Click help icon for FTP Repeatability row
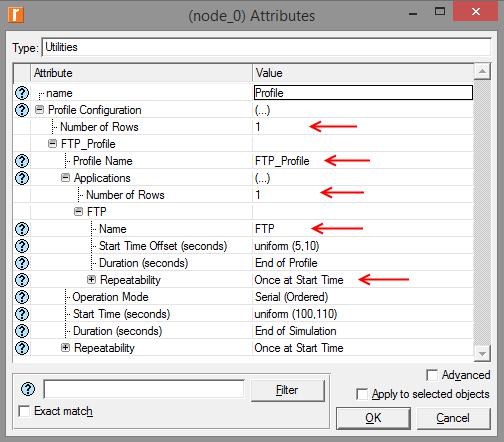The image size is (504, 442). (22, 280)
